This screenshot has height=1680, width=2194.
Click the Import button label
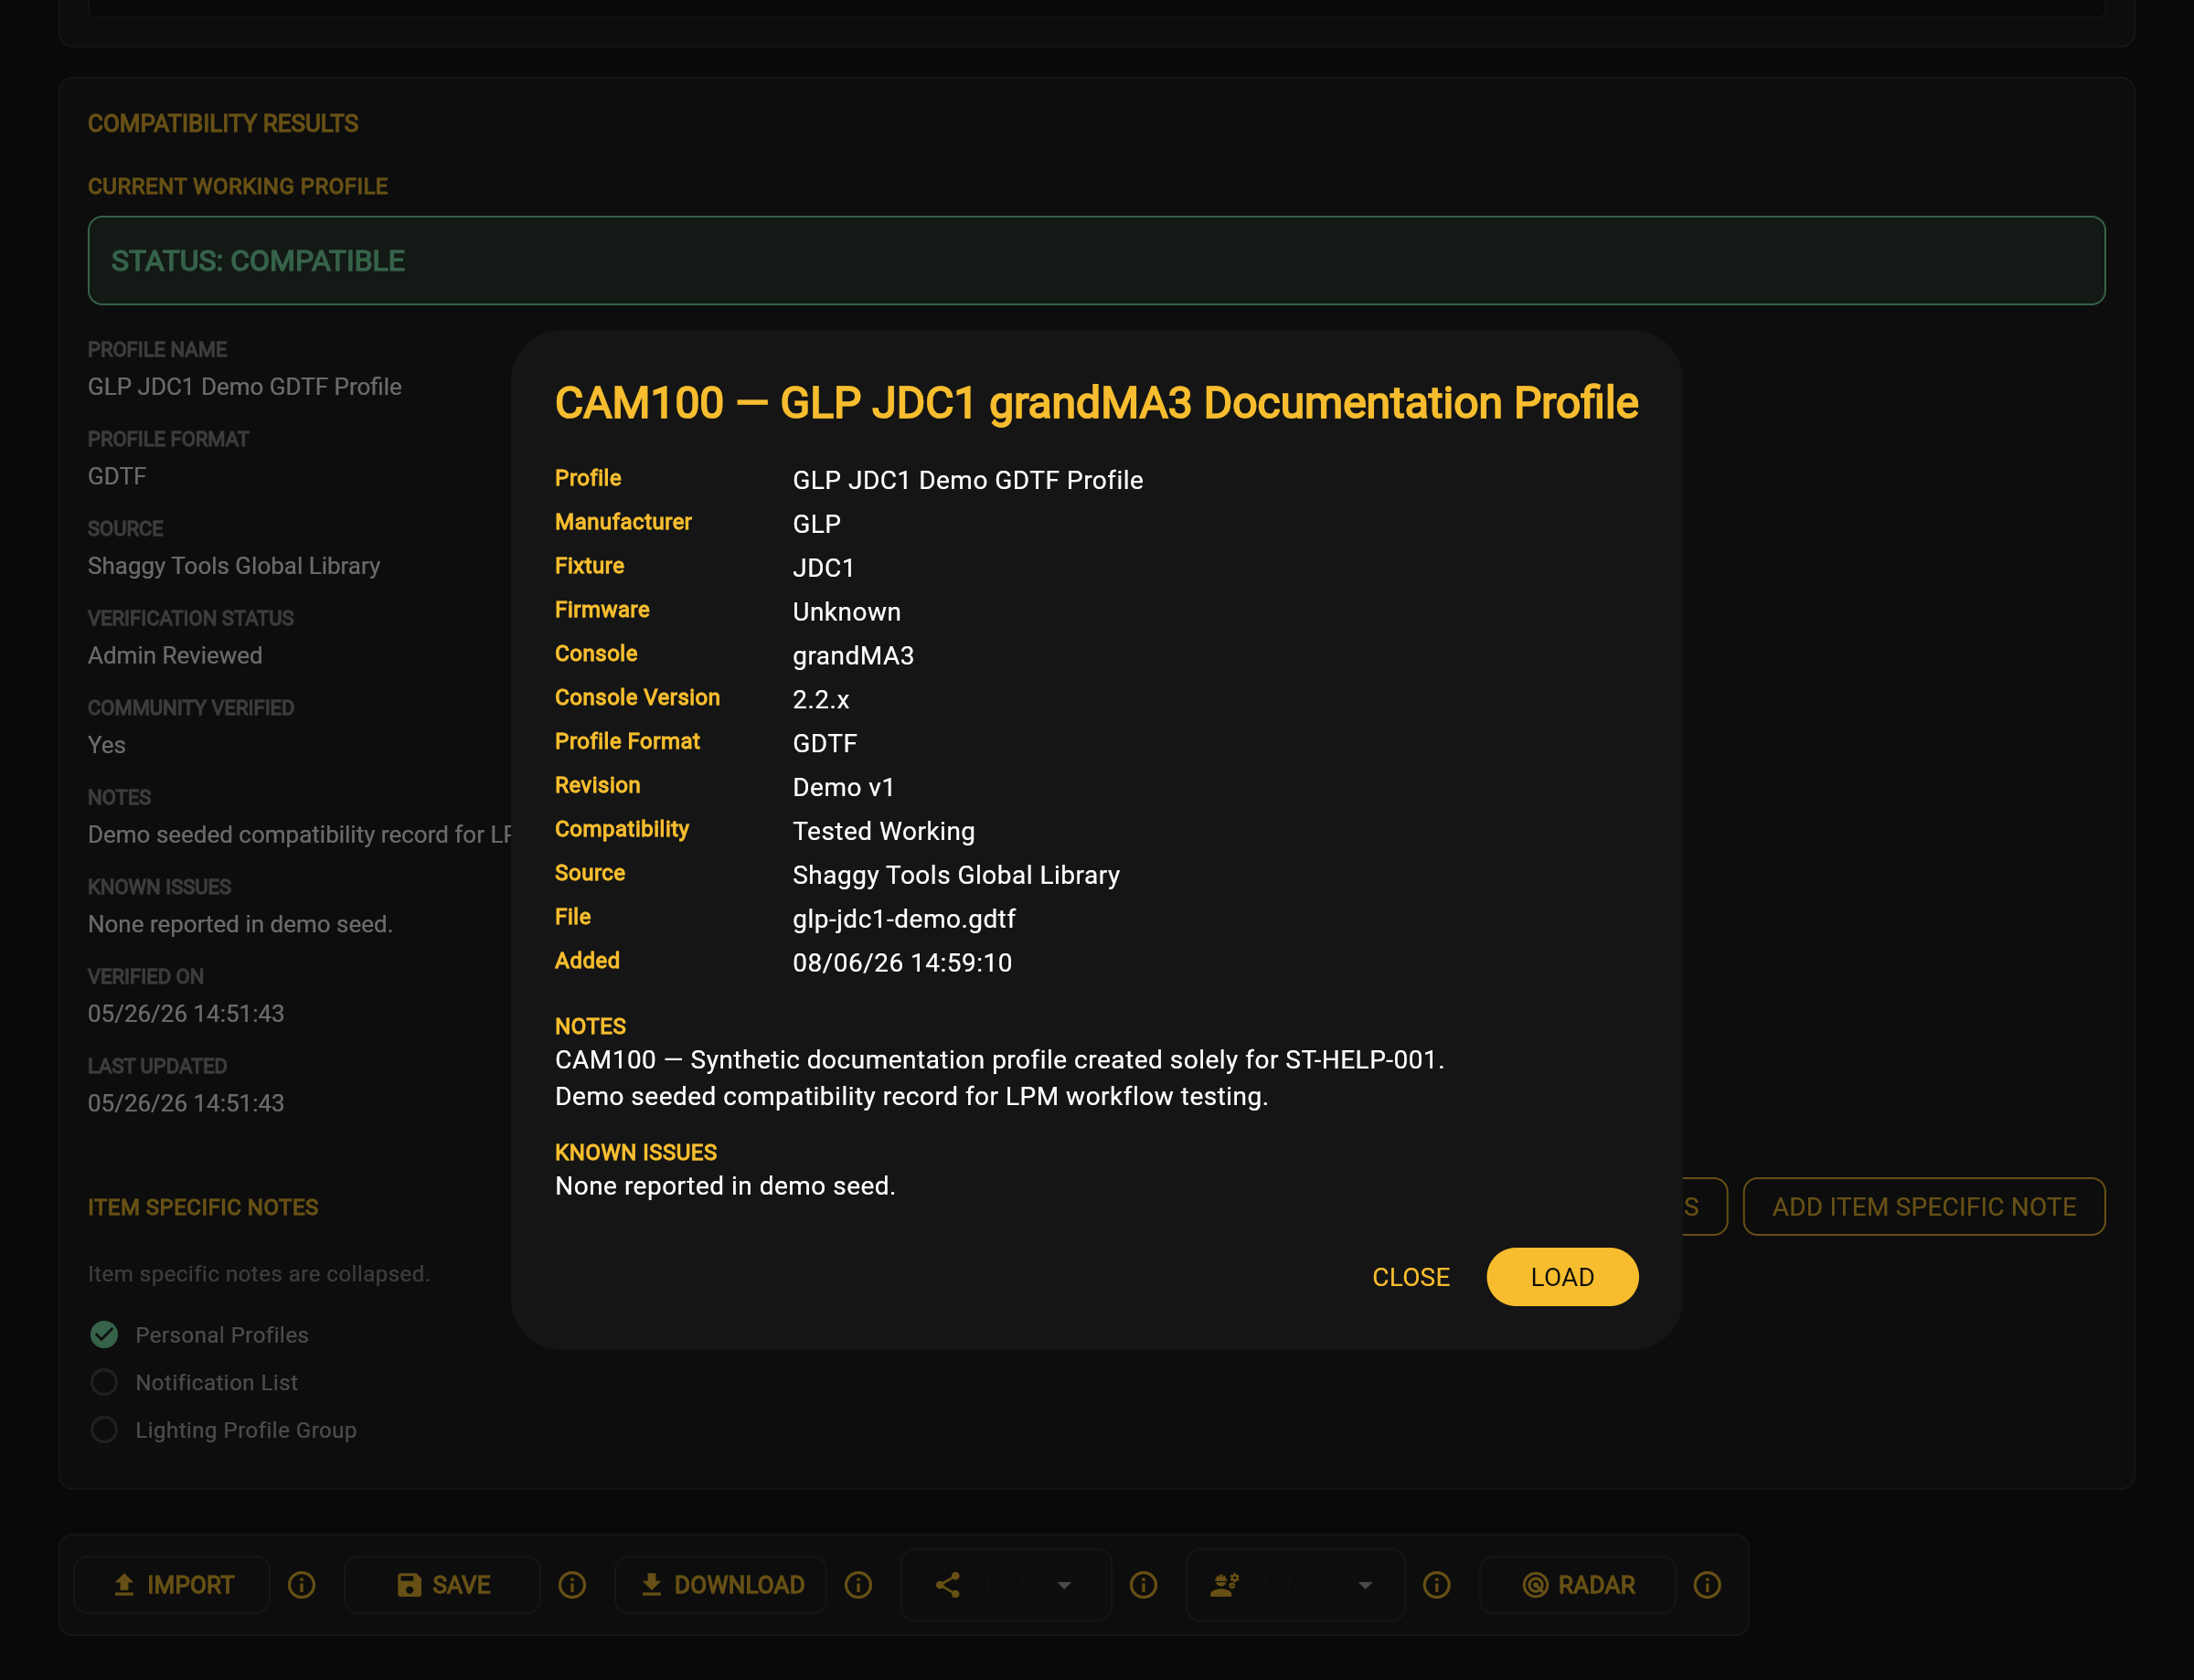coord(190,1585)
